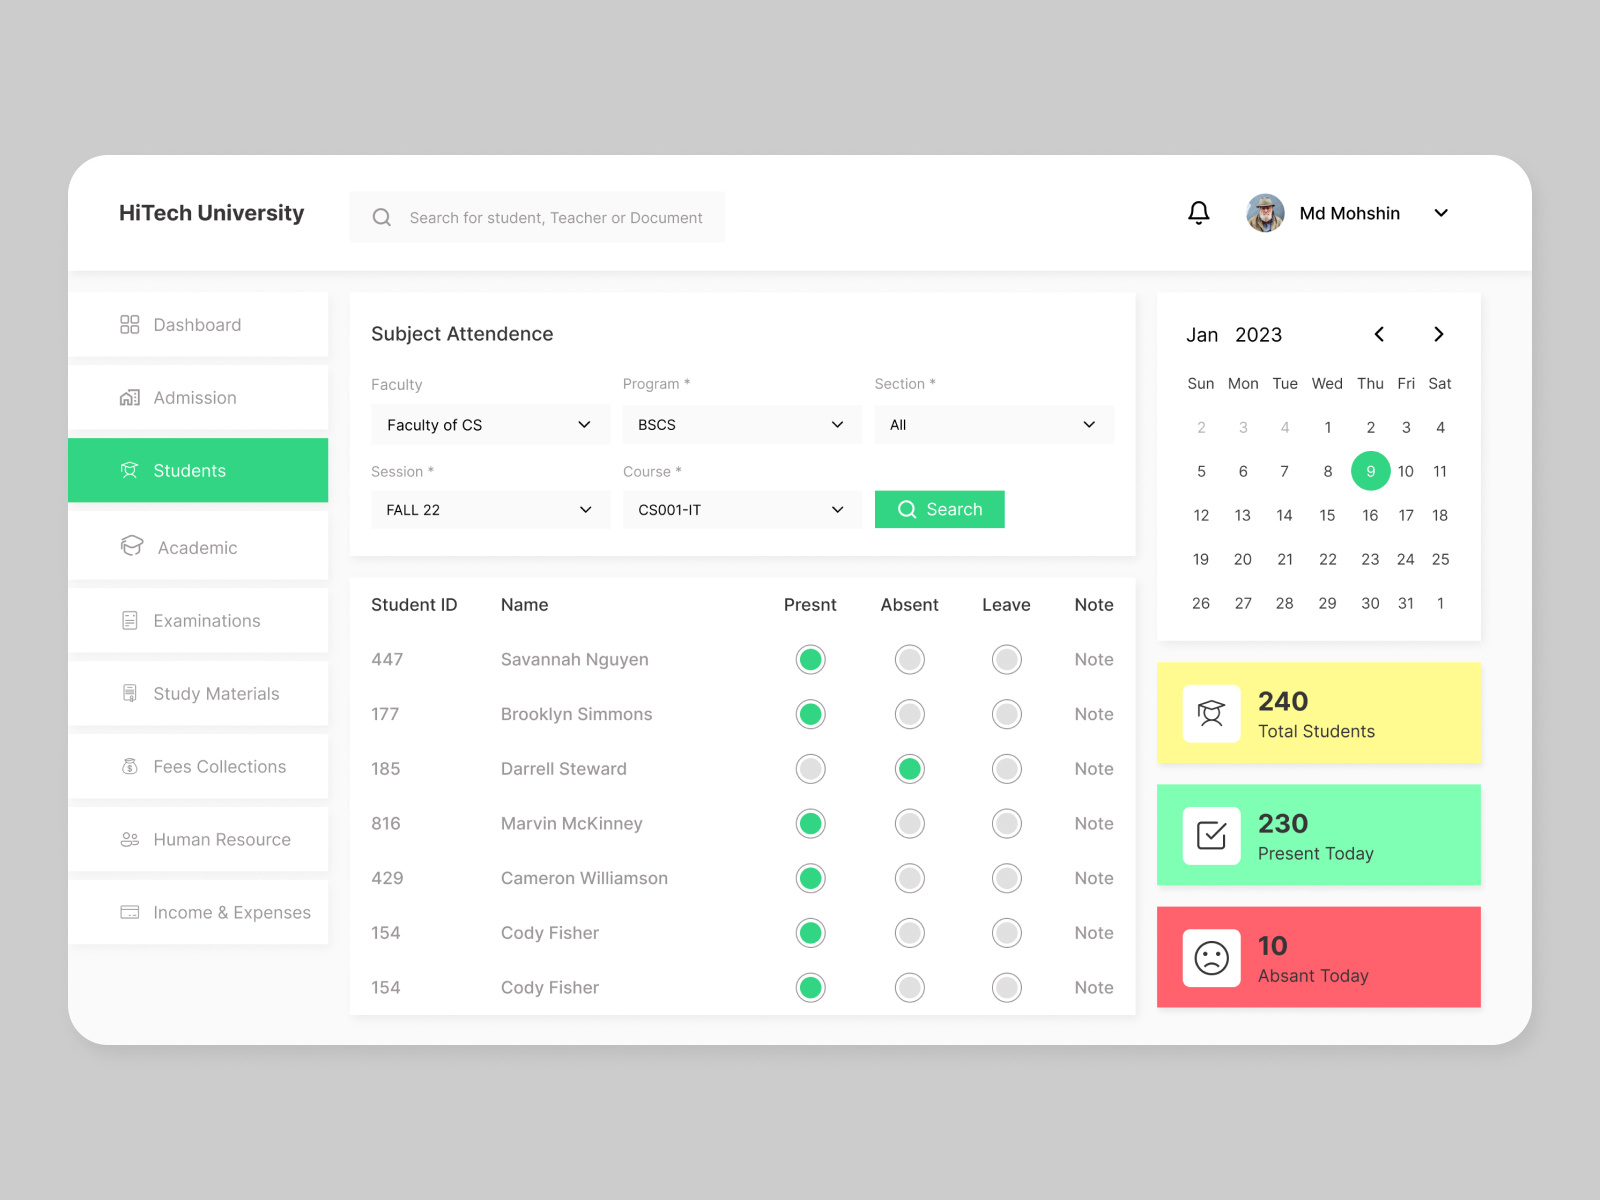Click the Study Materials icon

[x=129, y=693]
